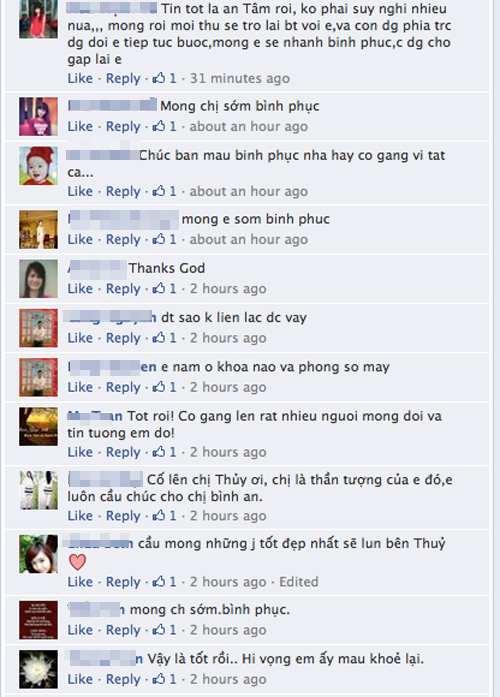Like the 'Tot roi! Co gang len' comment
This screenshot has width=500, height=697.
click(80, 452)
